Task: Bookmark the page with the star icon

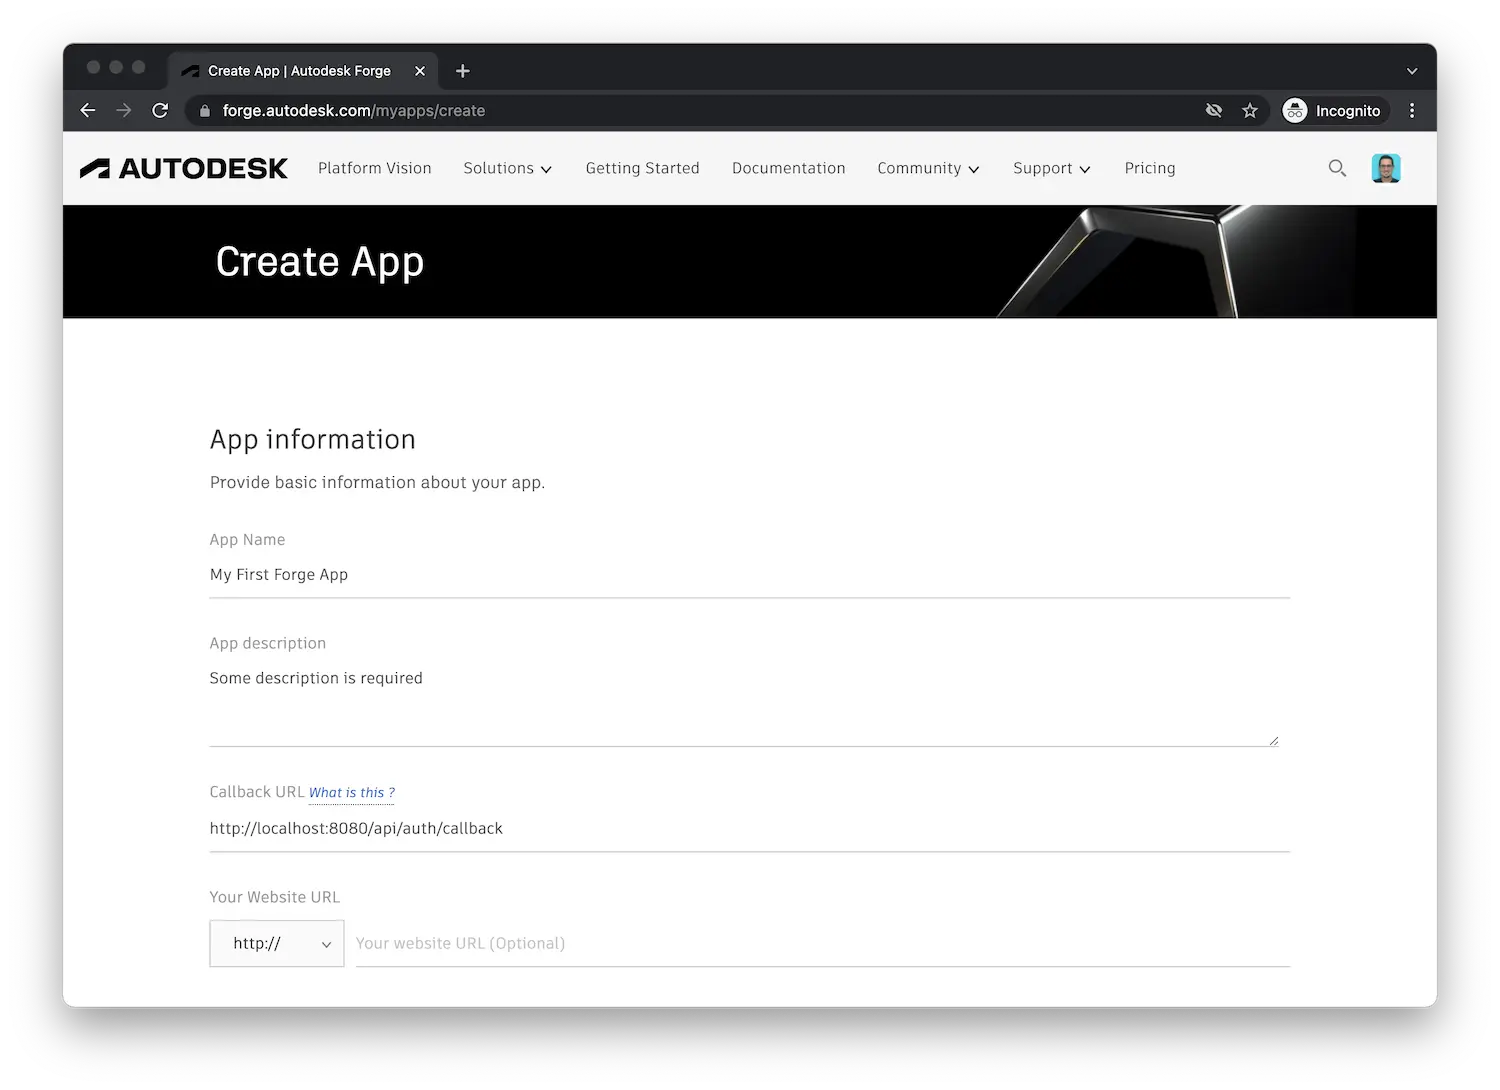Action: click(1250, 111)
